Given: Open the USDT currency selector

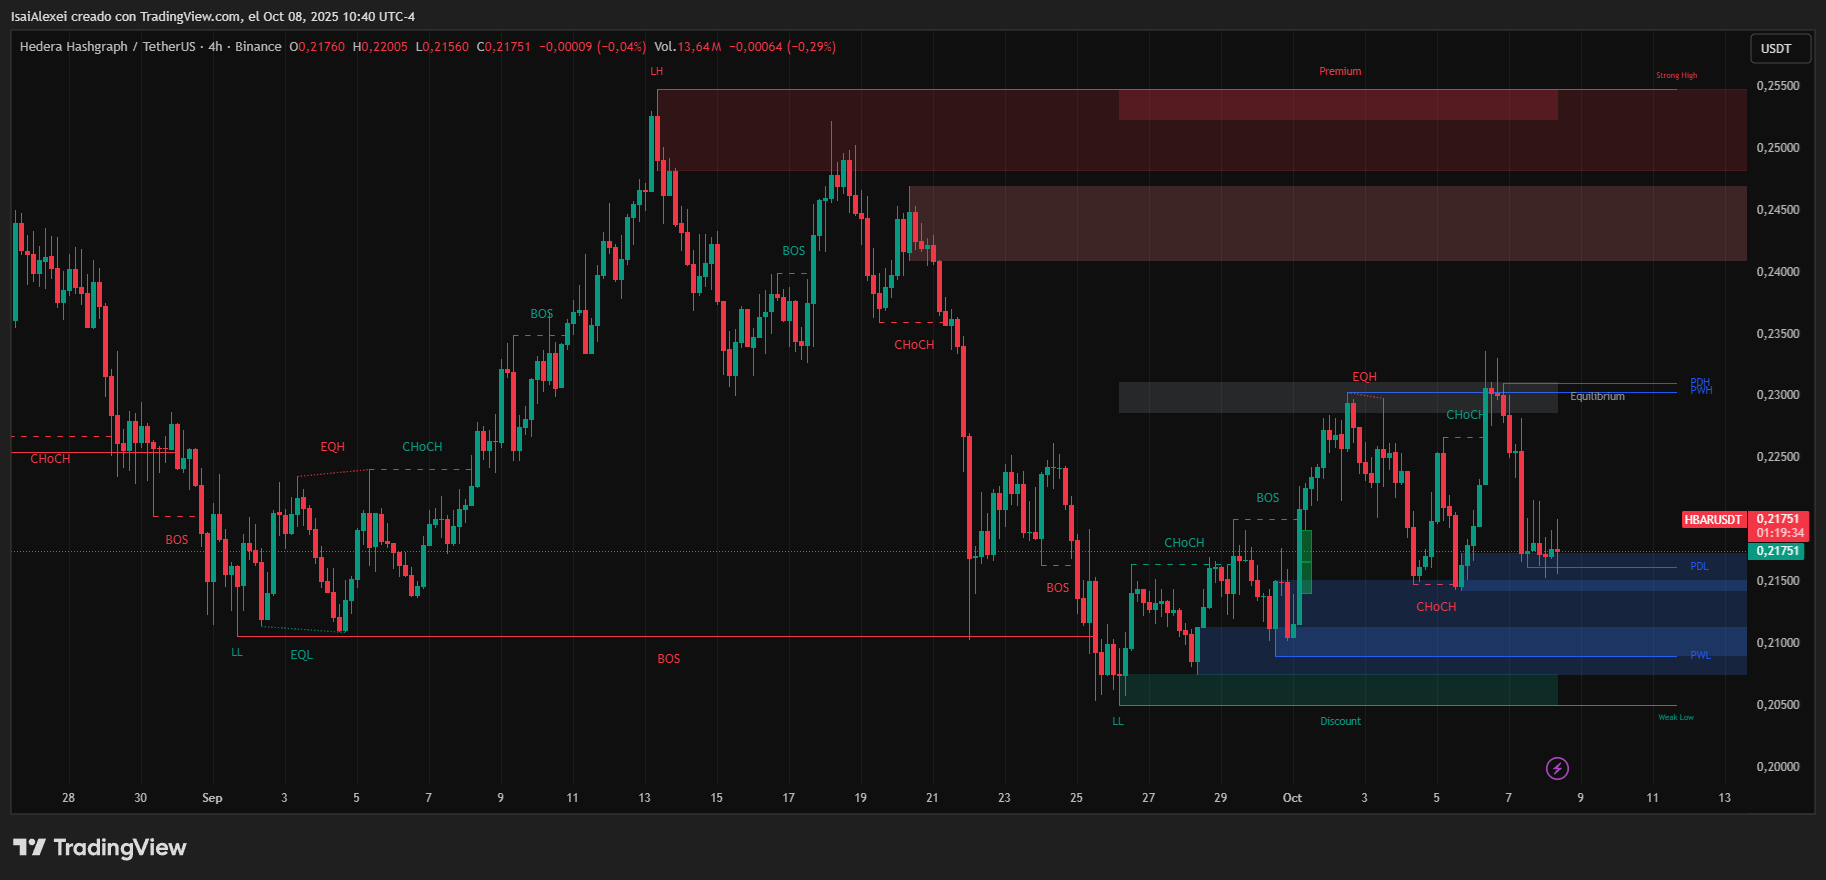Looking at the screenshot, I should click(1776, 48).
